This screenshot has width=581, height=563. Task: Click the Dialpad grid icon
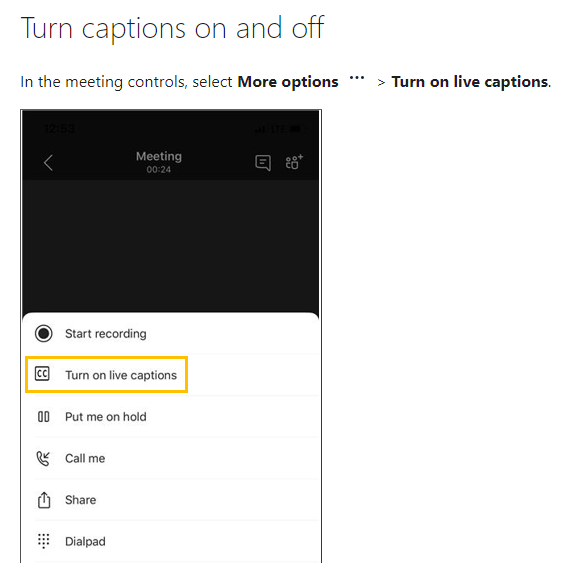[44, 541]
